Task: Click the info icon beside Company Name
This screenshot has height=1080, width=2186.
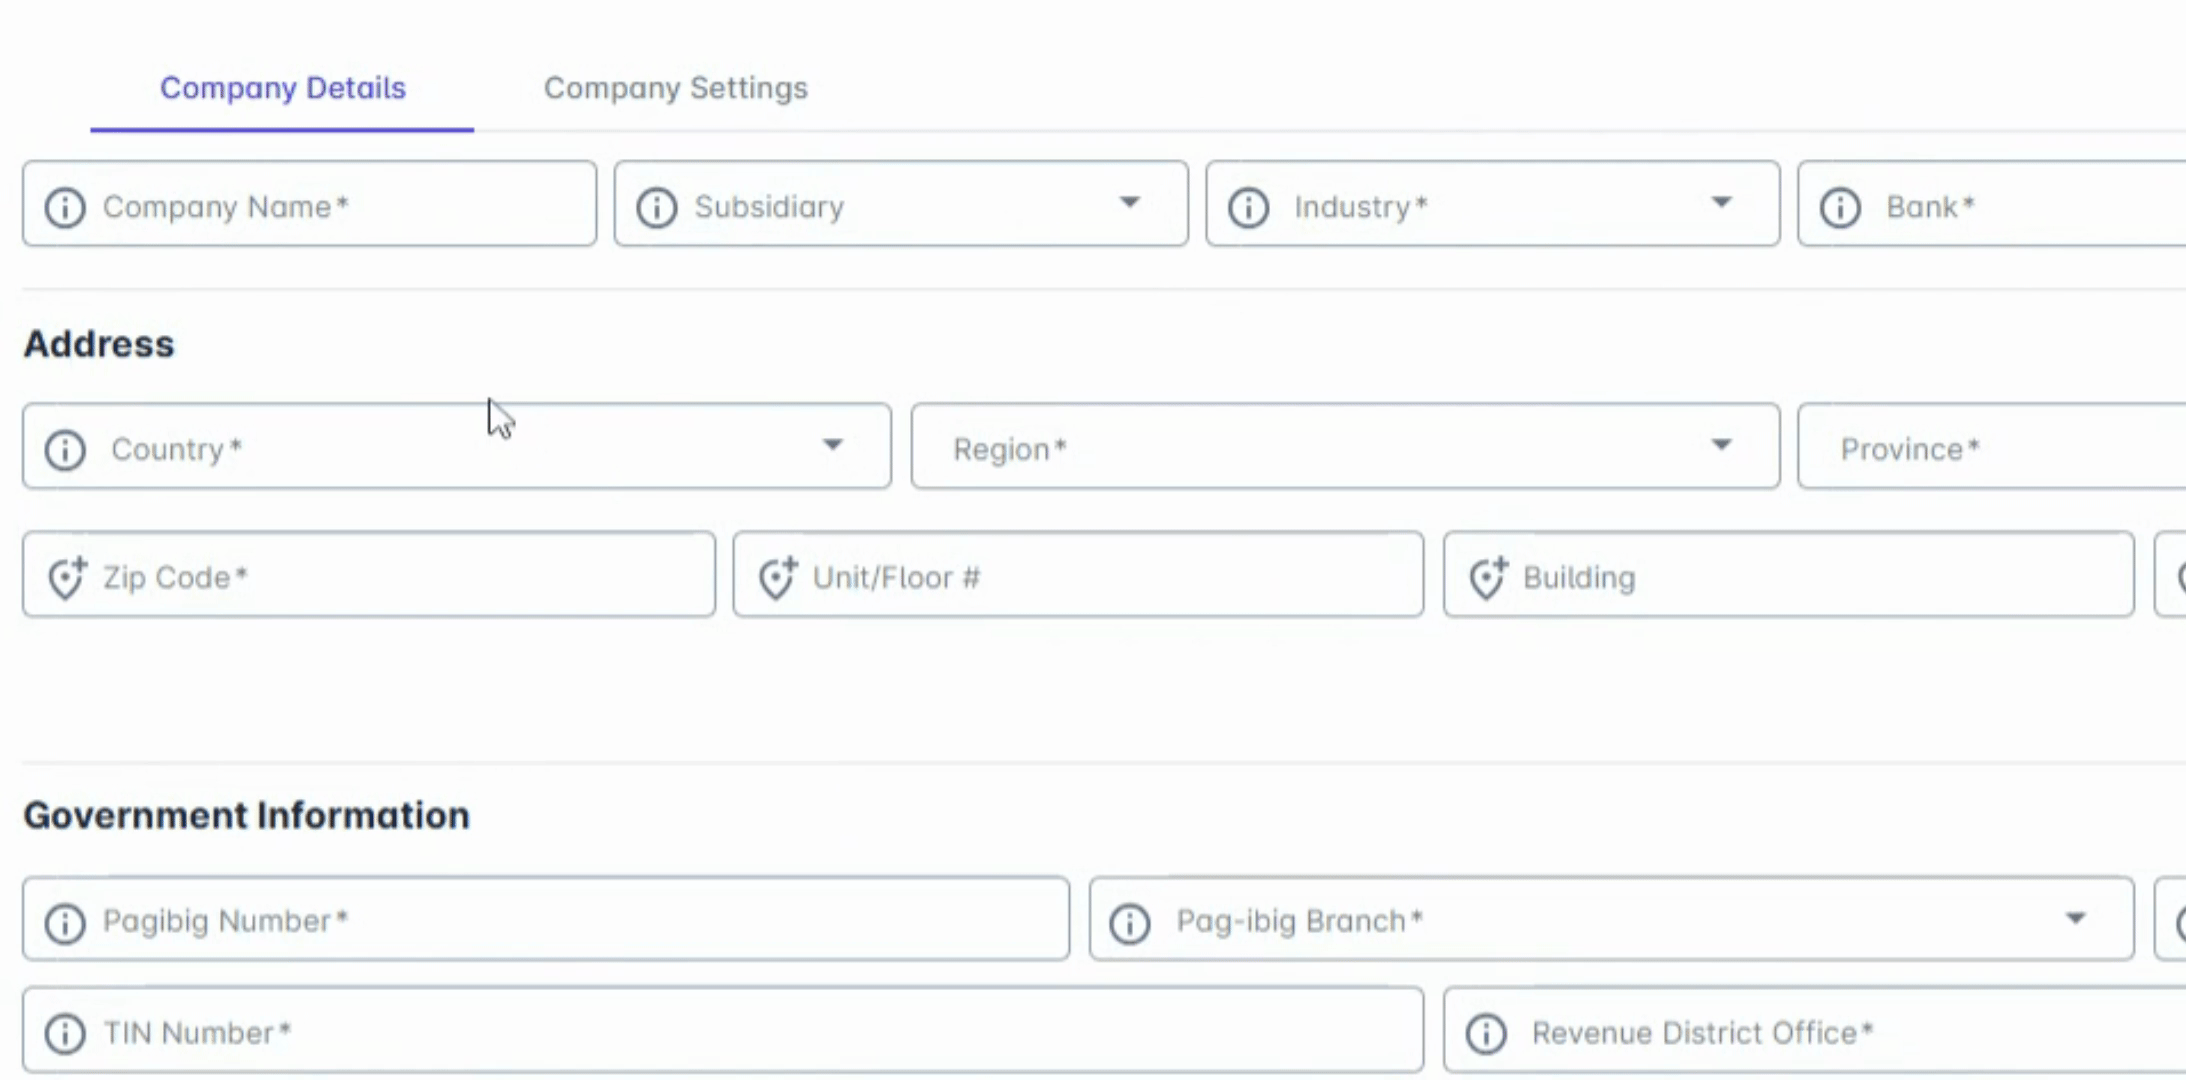Action: click(x=65, y=207)
